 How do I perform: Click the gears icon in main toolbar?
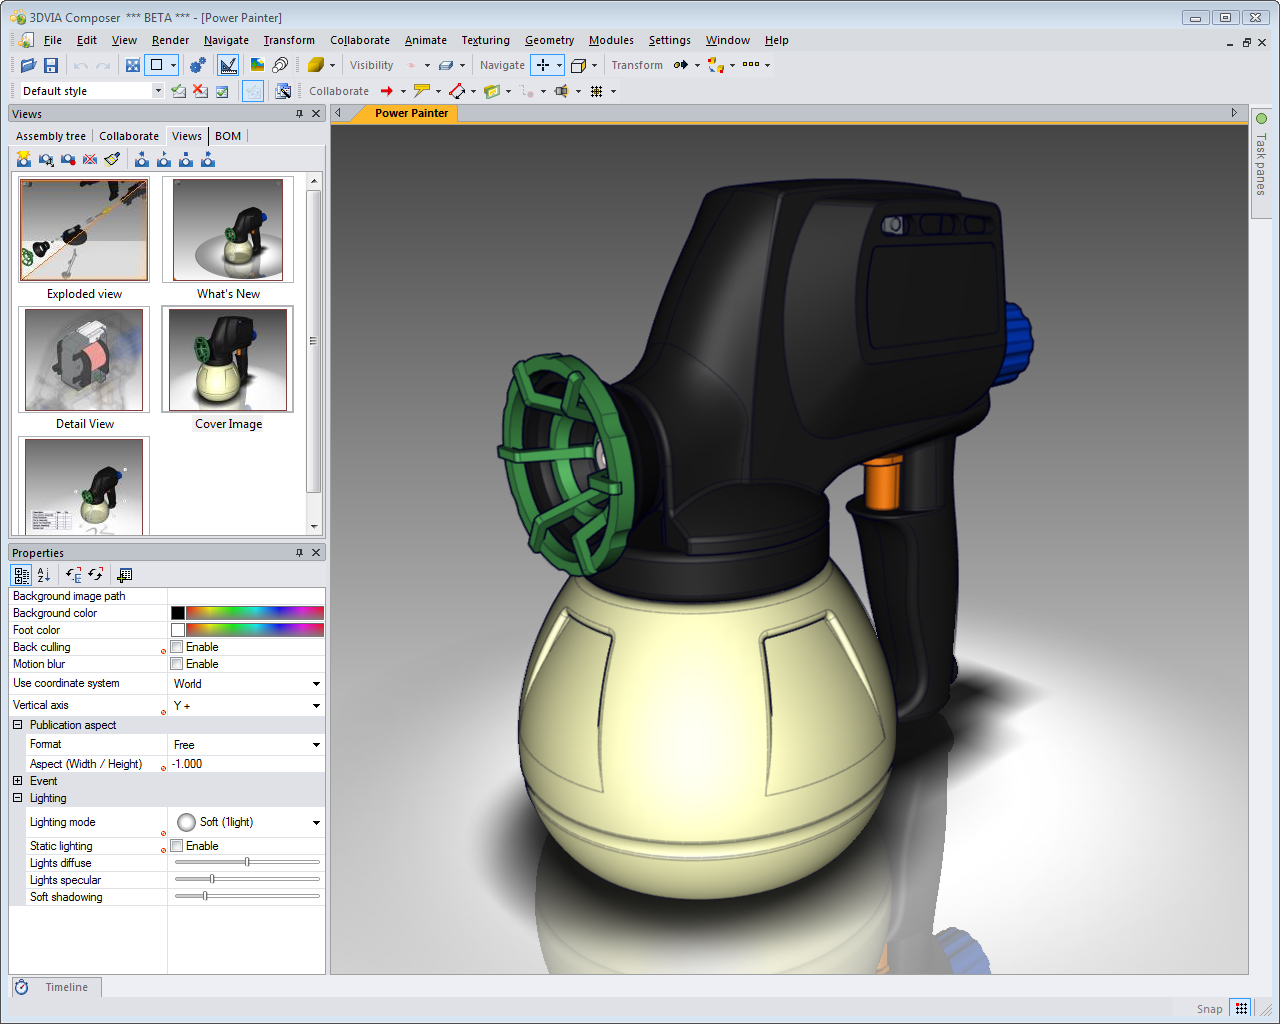click(197, 65)
